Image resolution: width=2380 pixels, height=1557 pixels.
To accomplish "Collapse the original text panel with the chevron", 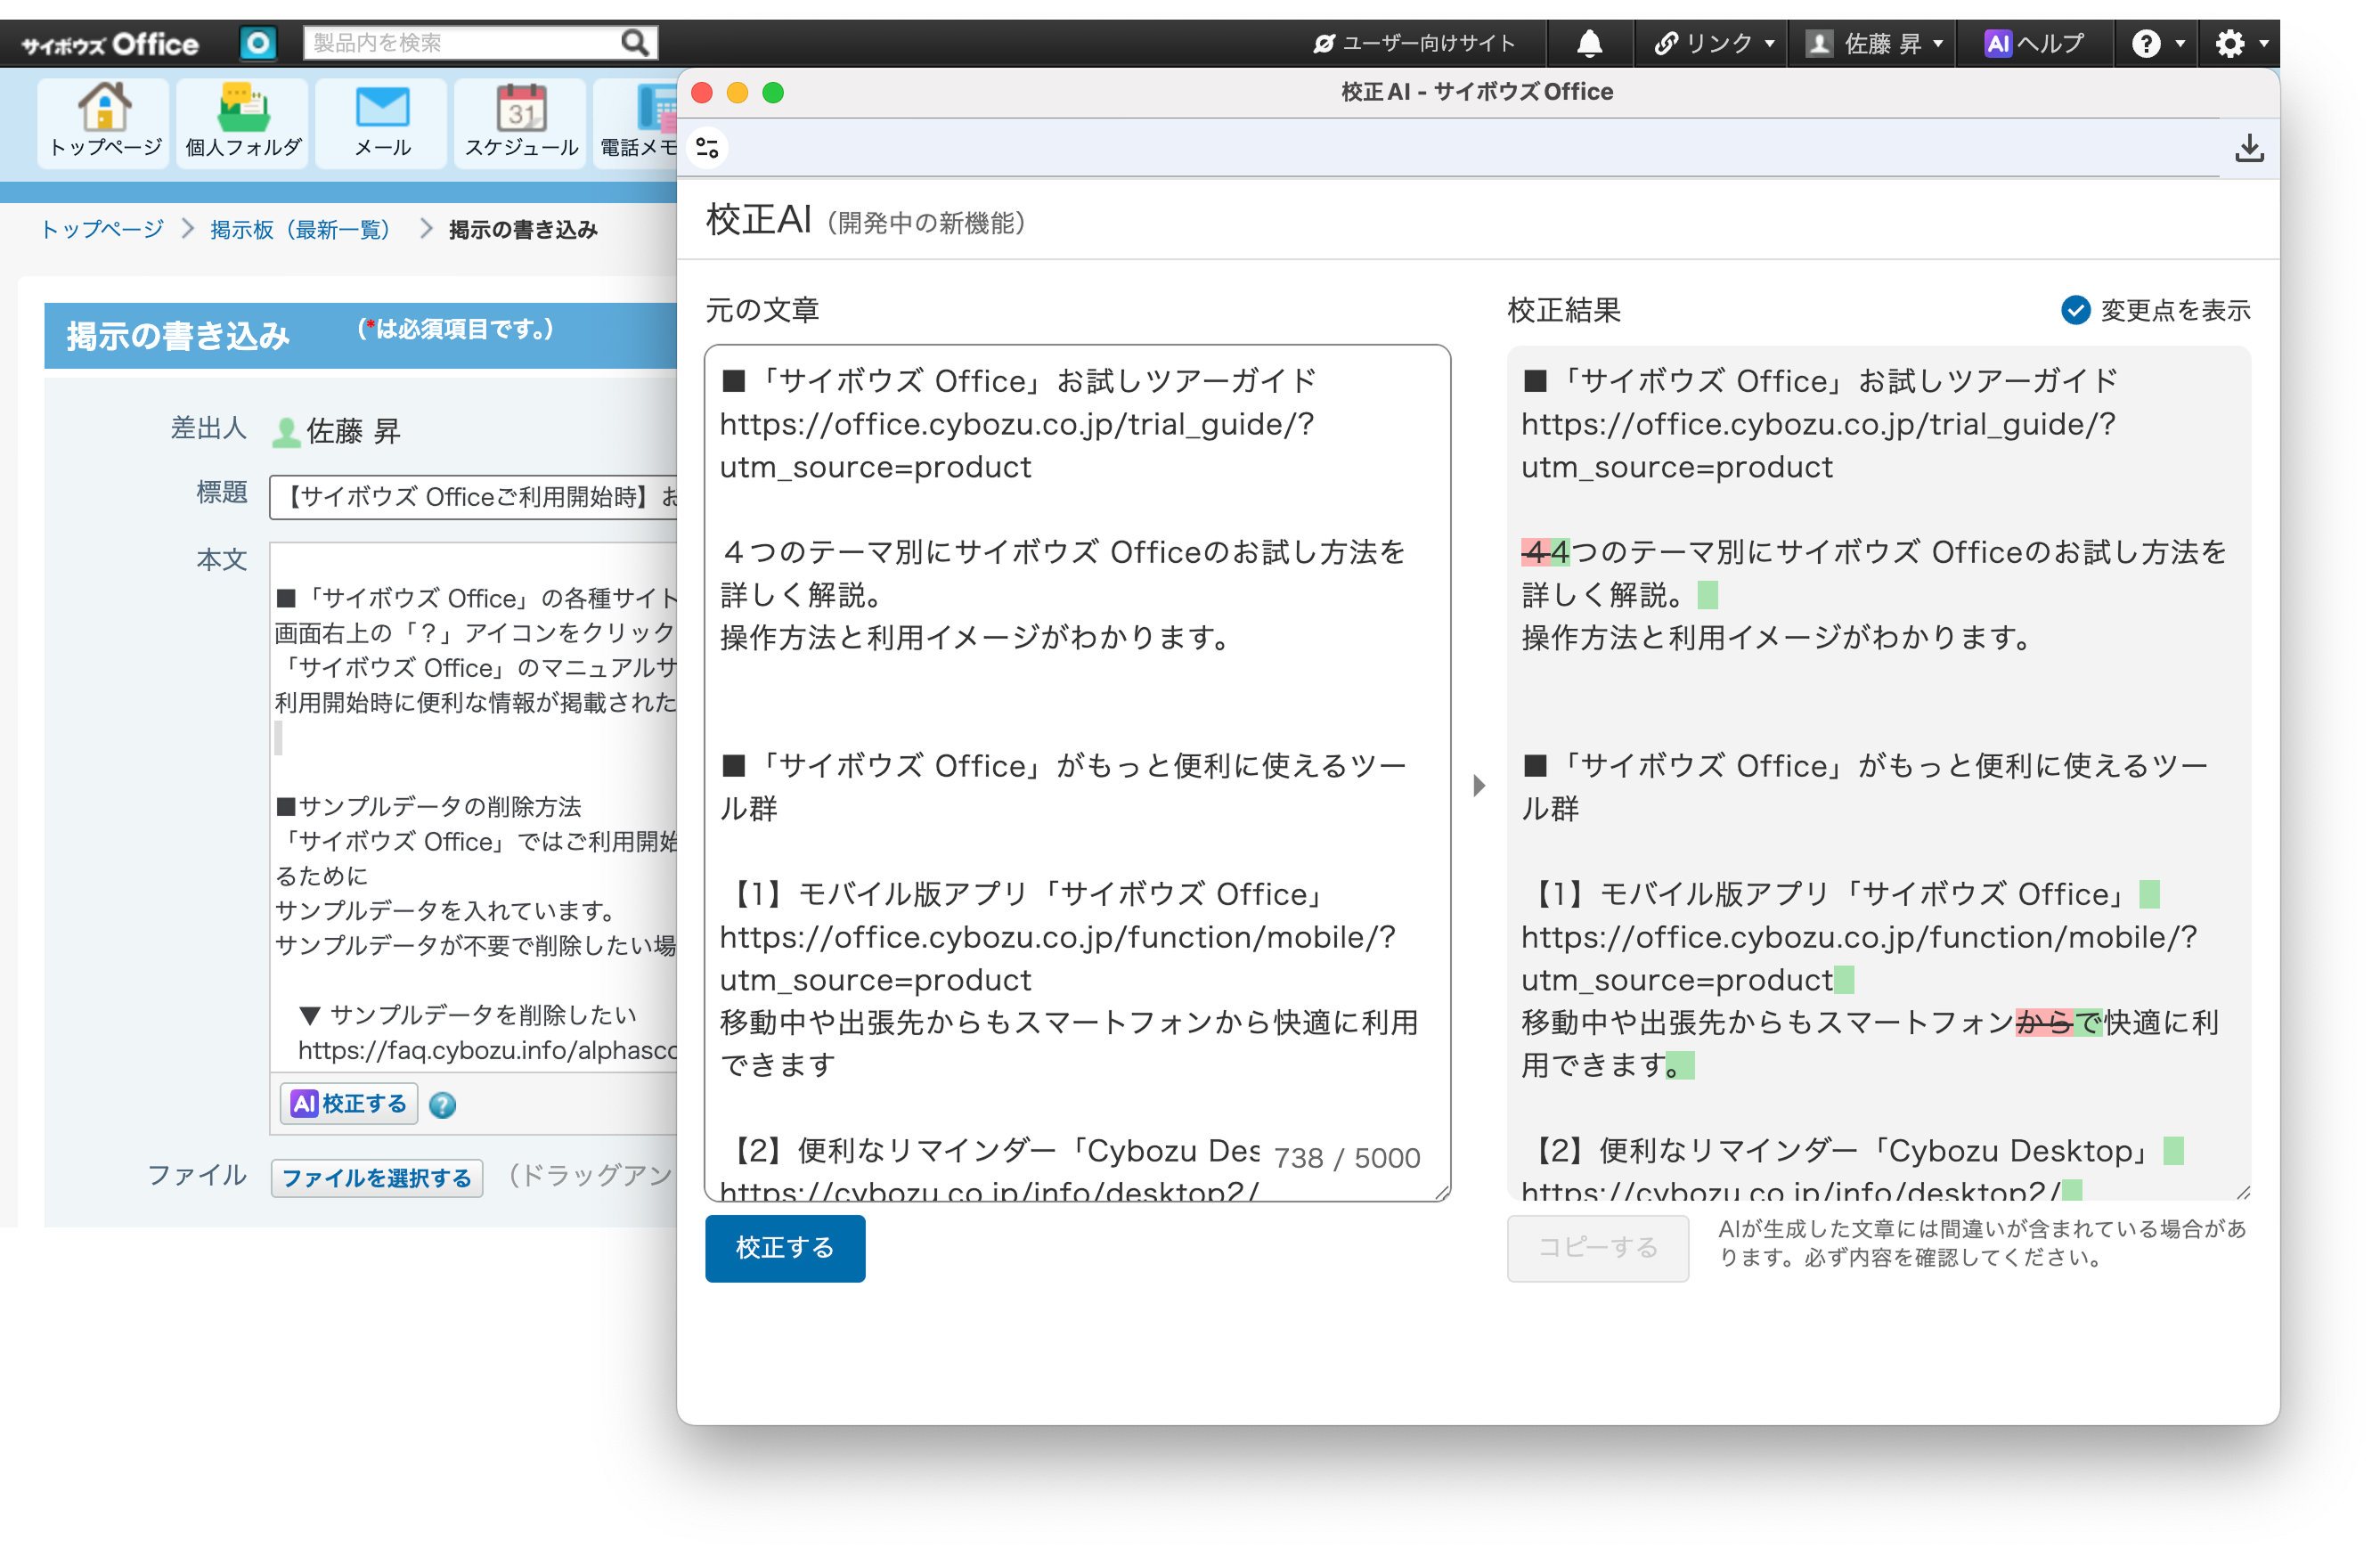I will 1479,786.
